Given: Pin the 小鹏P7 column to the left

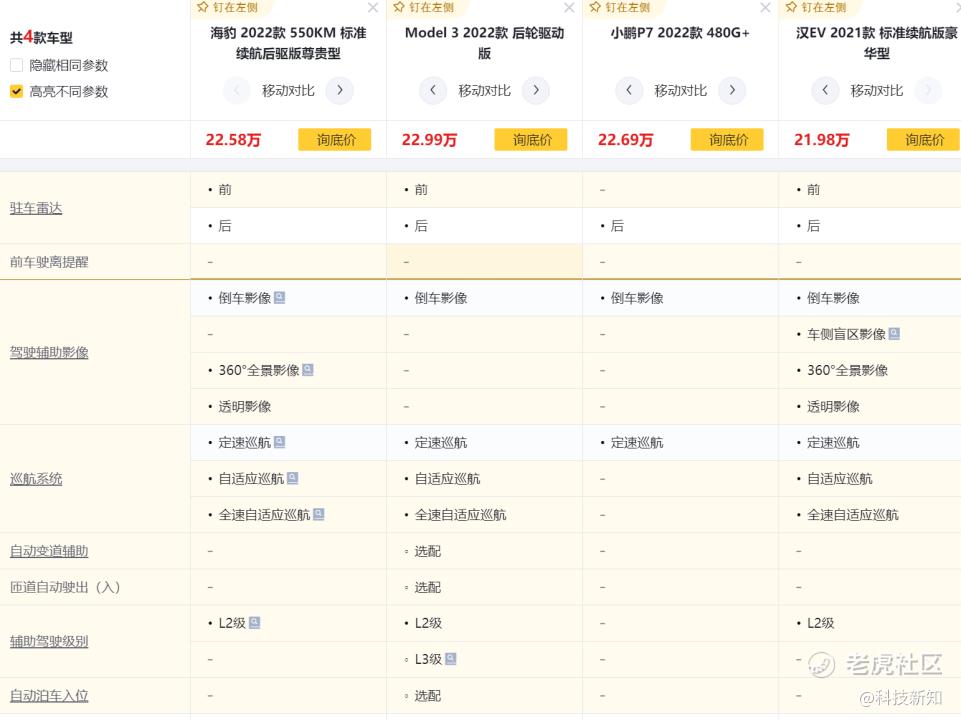Looking at the screenshot, I should [x=620, y=7].
